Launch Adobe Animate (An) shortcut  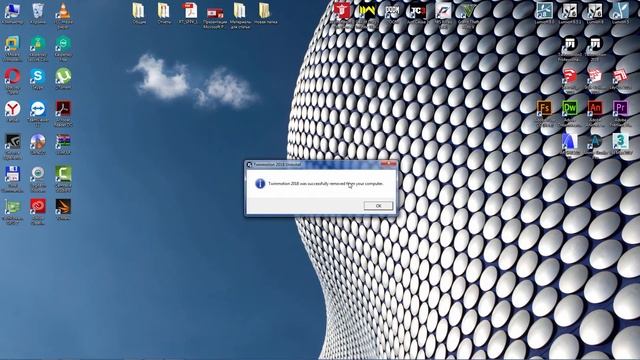click(x=595, y=113)
